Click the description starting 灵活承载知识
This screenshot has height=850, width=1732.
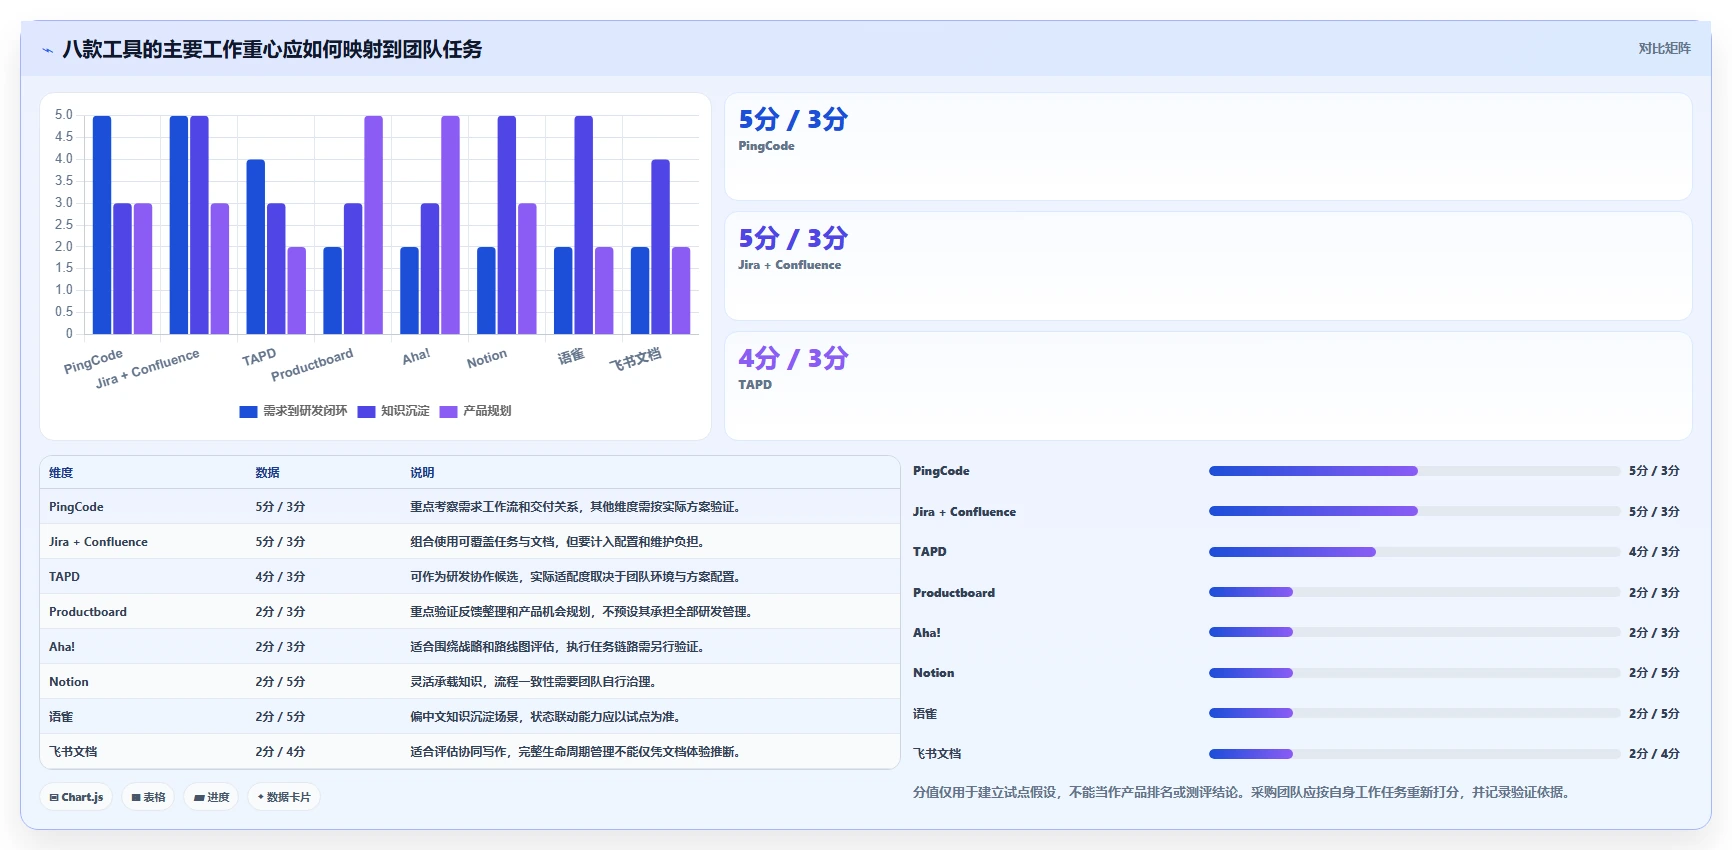point(534,682)
